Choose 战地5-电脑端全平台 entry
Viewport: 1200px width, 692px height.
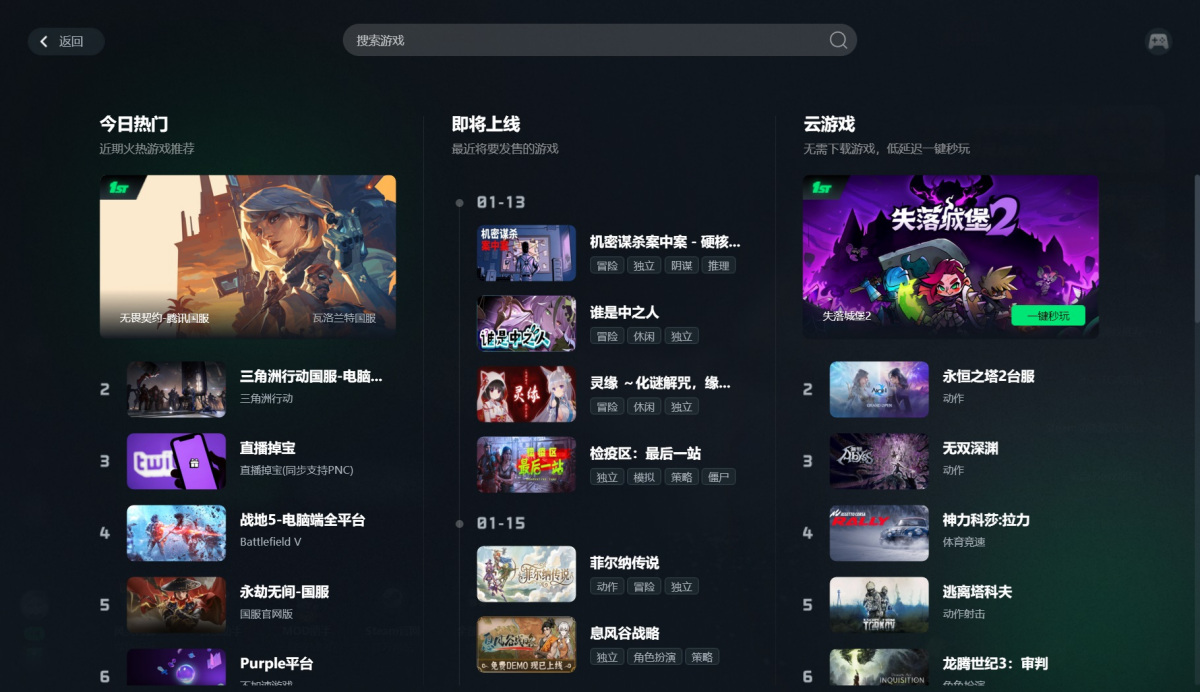pos(302,520)
